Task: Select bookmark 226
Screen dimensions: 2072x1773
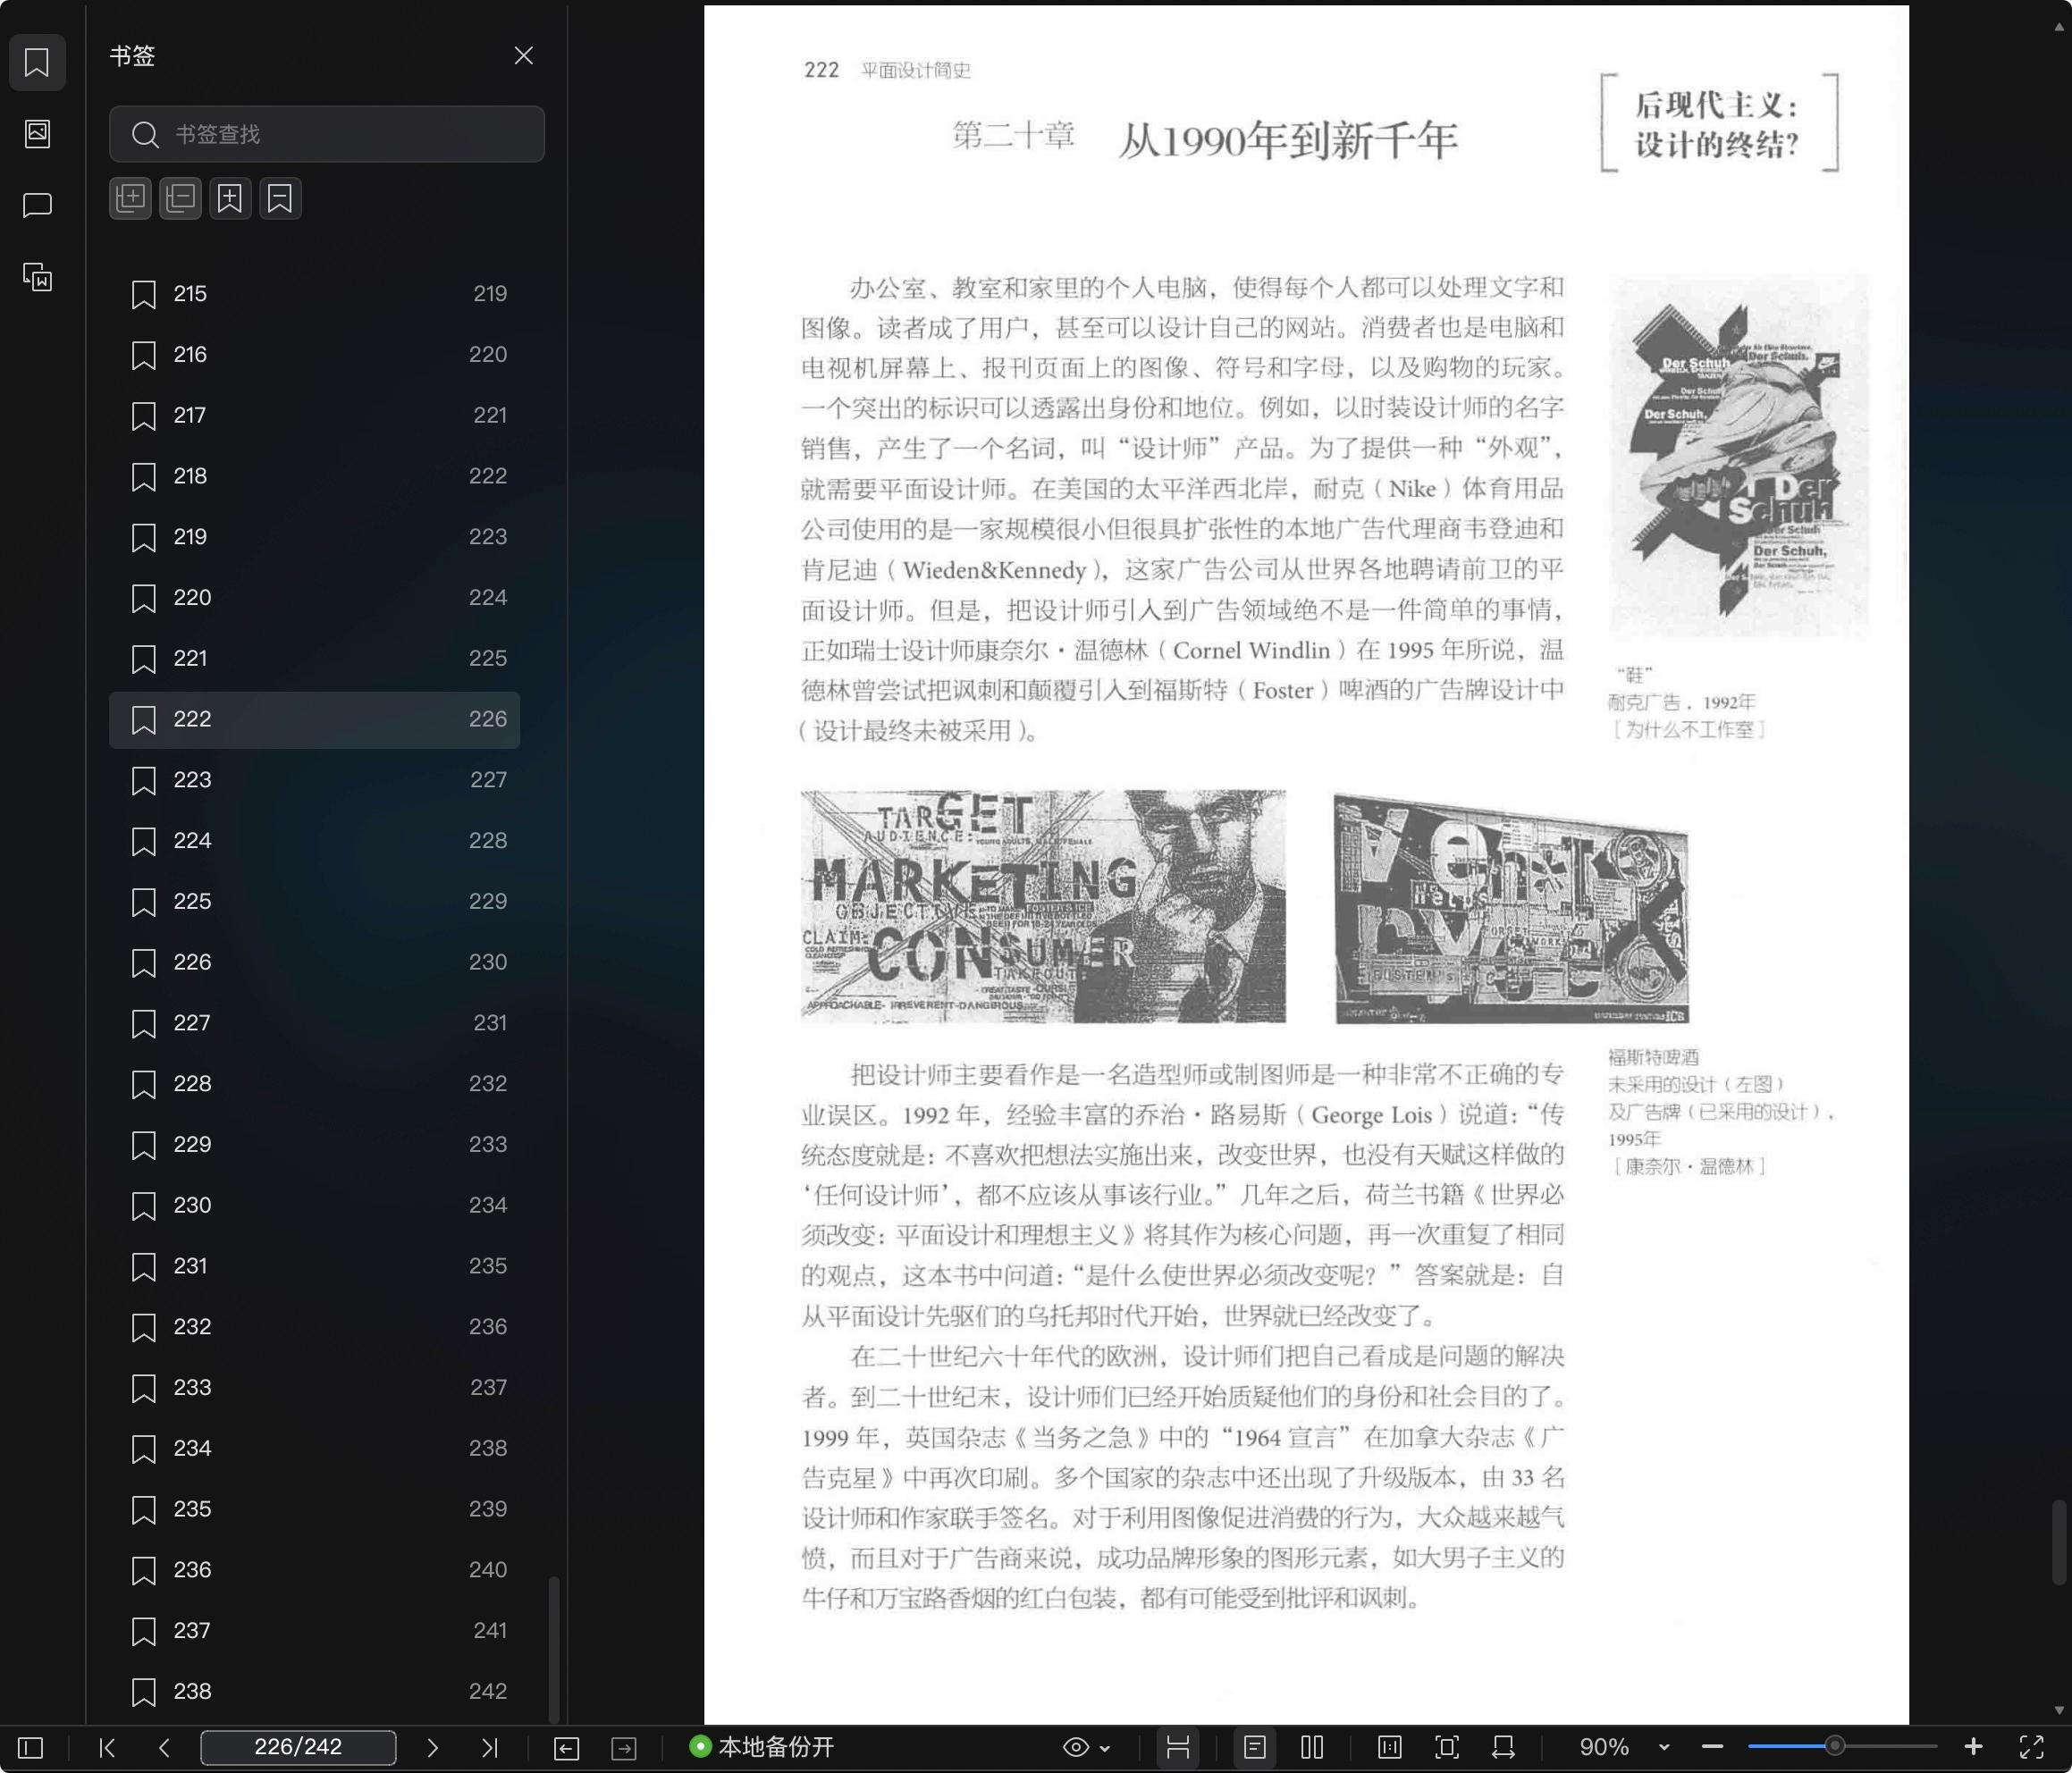Action: click(x=314, y=962)
